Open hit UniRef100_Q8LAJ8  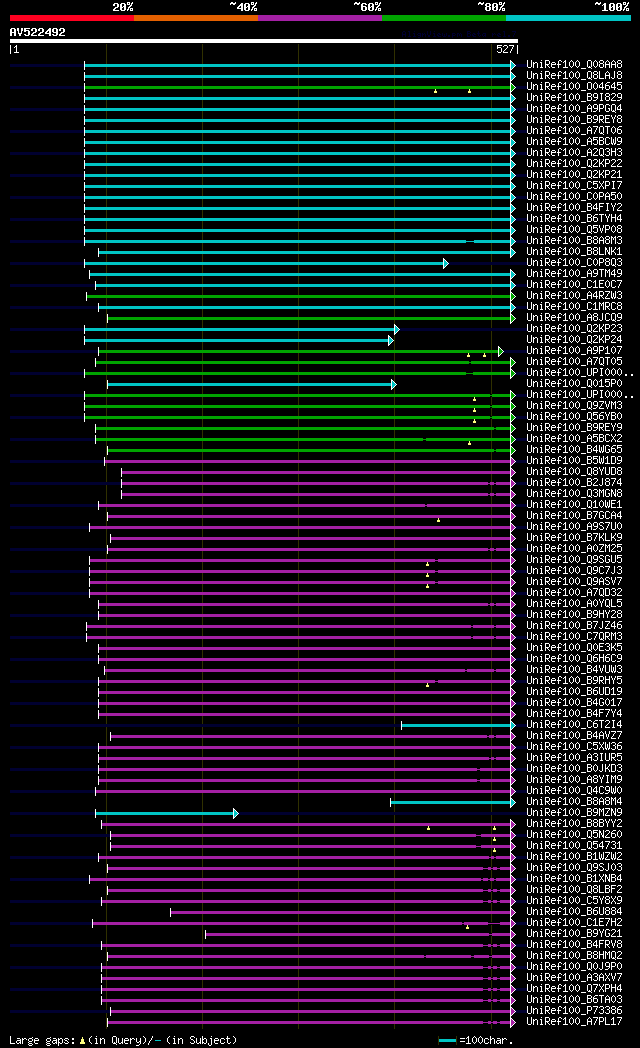tap(574, 76)
